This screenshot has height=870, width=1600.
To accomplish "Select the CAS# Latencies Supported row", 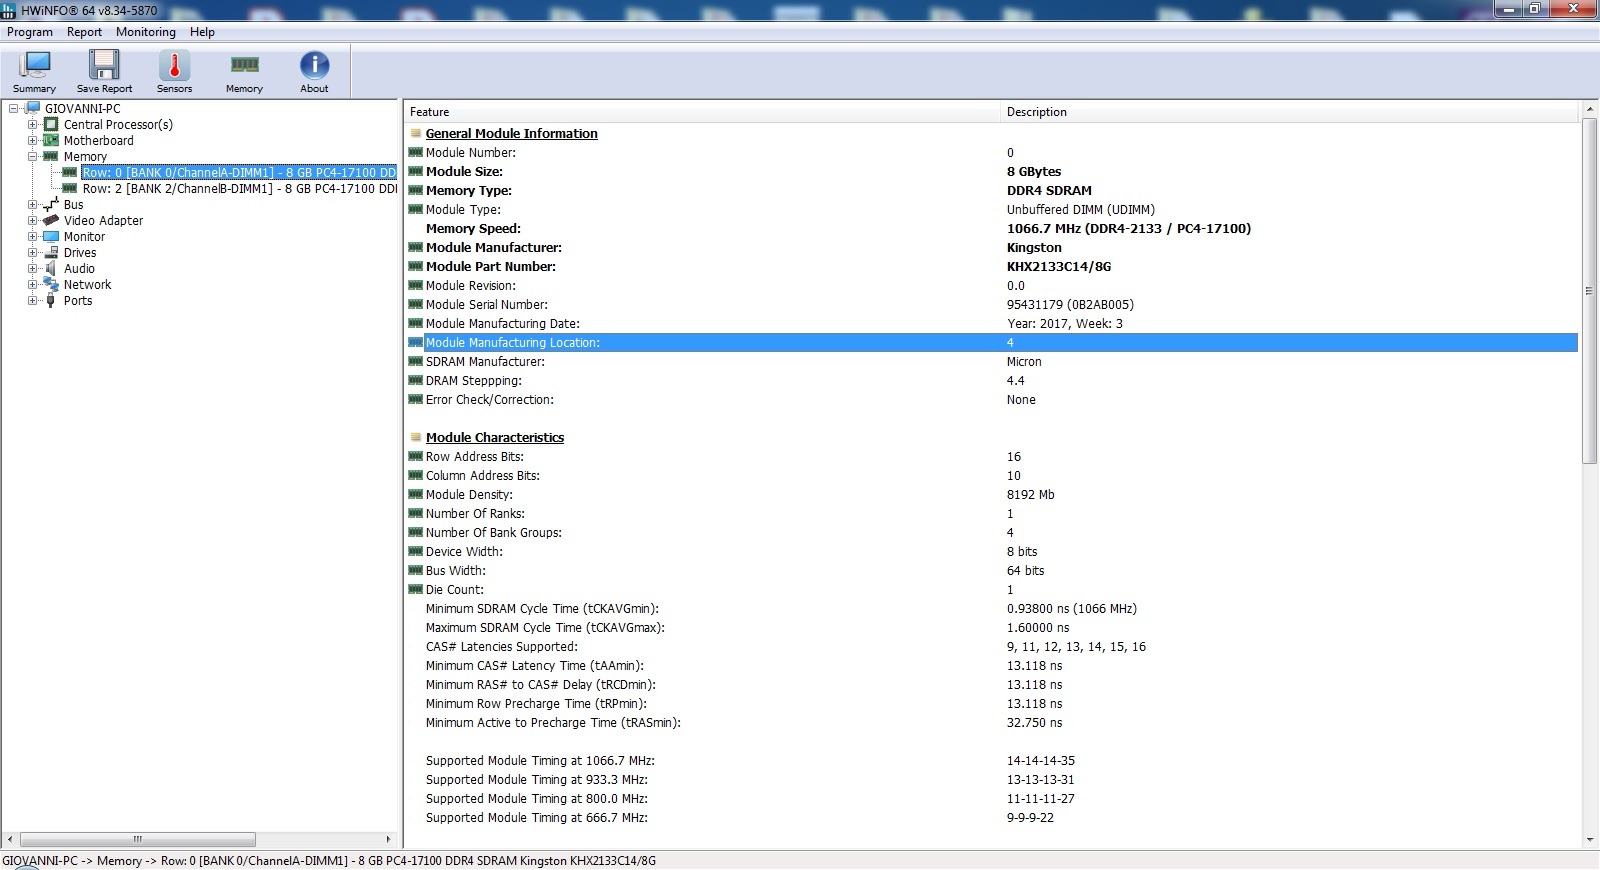I will pos(992,646).
